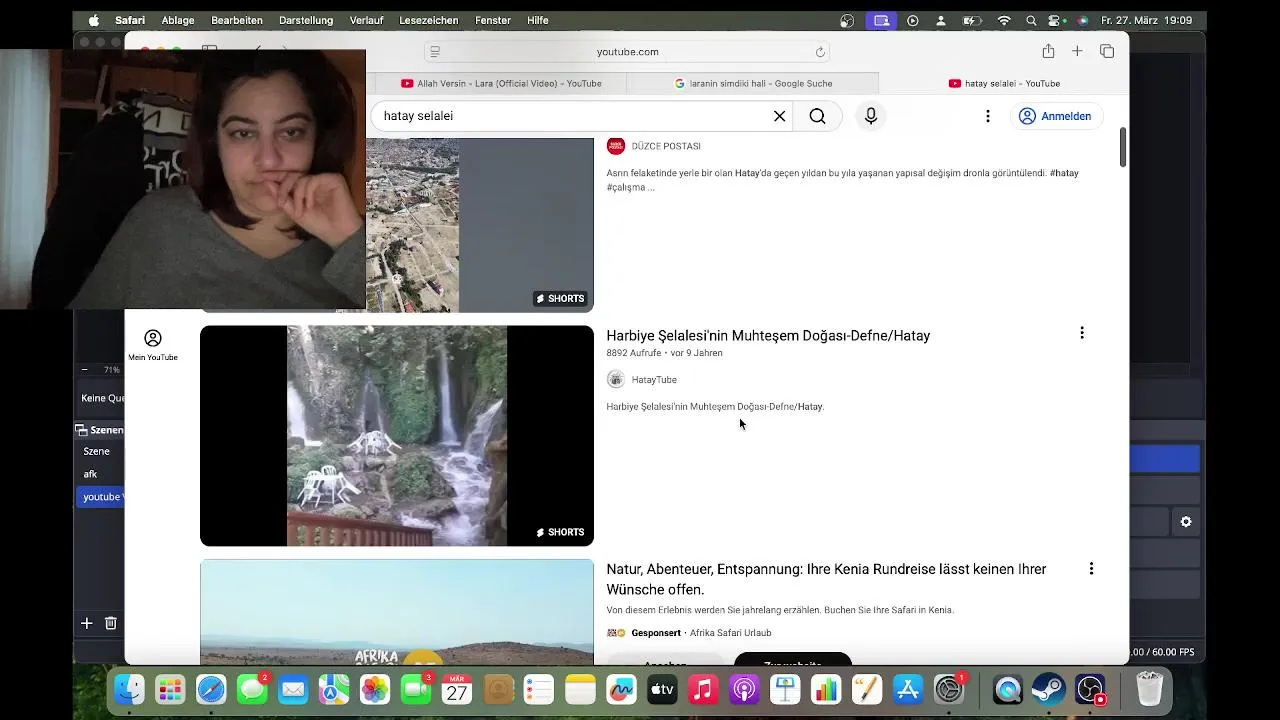Open the Harbiye Şelalesi'nin Muhteşem Doğası video title

[x=768, y=336]
